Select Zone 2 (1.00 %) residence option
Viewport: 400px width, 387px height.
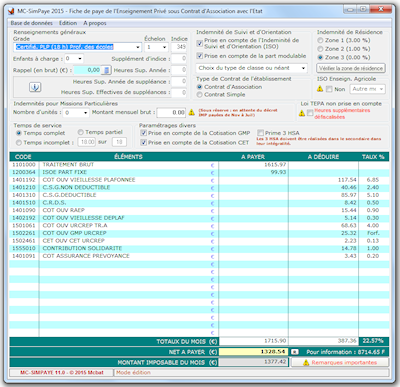click(320, 49)
